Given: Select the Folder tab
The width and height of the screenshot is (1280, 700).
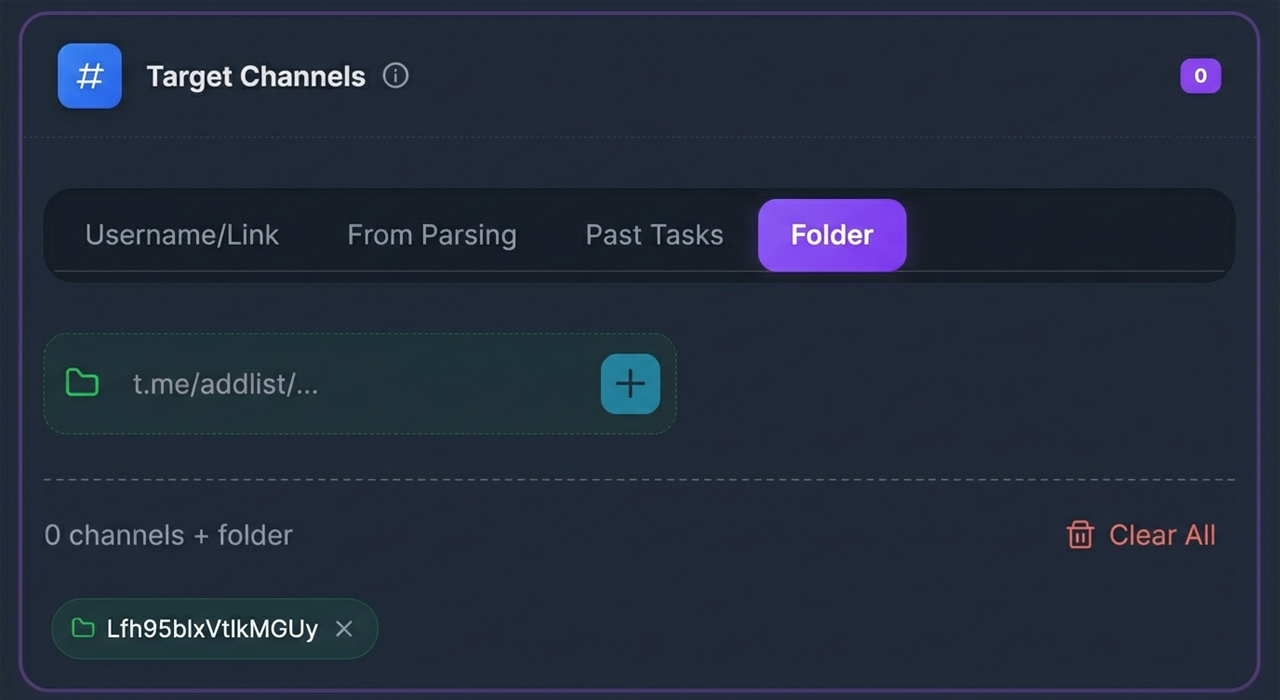Looking at the screenshot, I should pos(832,235).
